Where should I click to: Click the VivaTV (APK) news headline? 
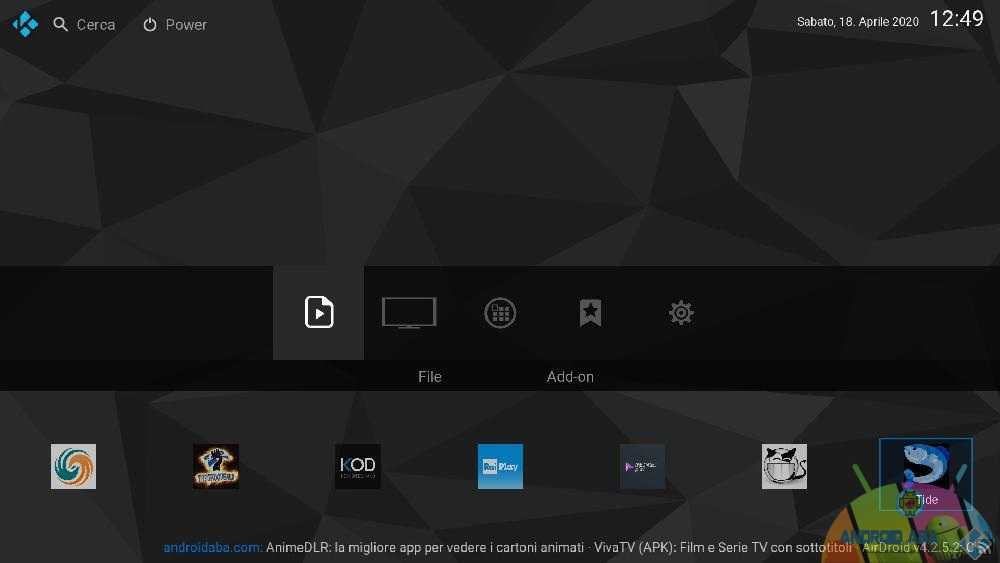pos(723,547)
